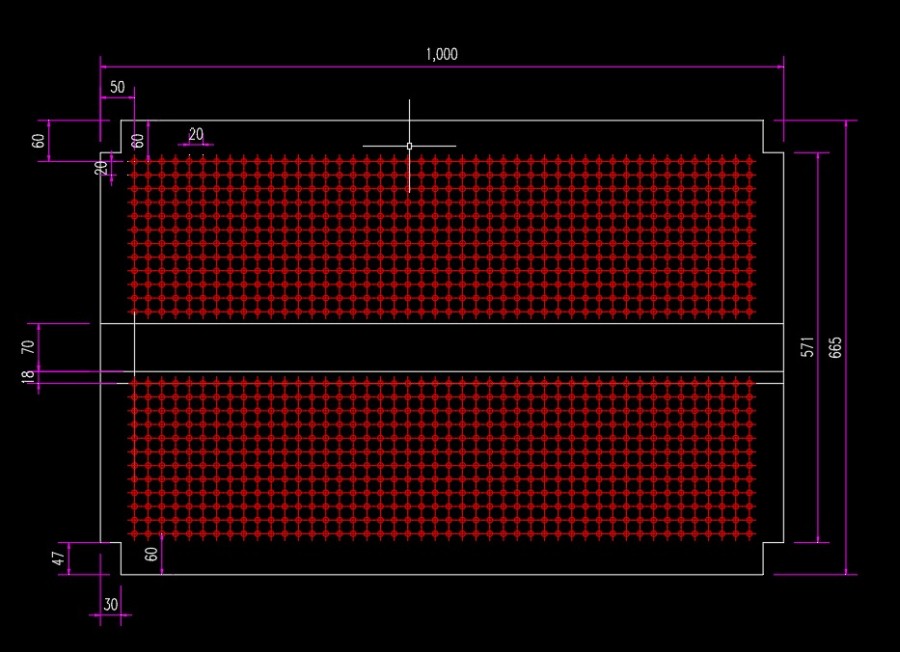Select the 1,000 overall width dimension text
This screenshot has width=900, height=652.
pos(441,55)
